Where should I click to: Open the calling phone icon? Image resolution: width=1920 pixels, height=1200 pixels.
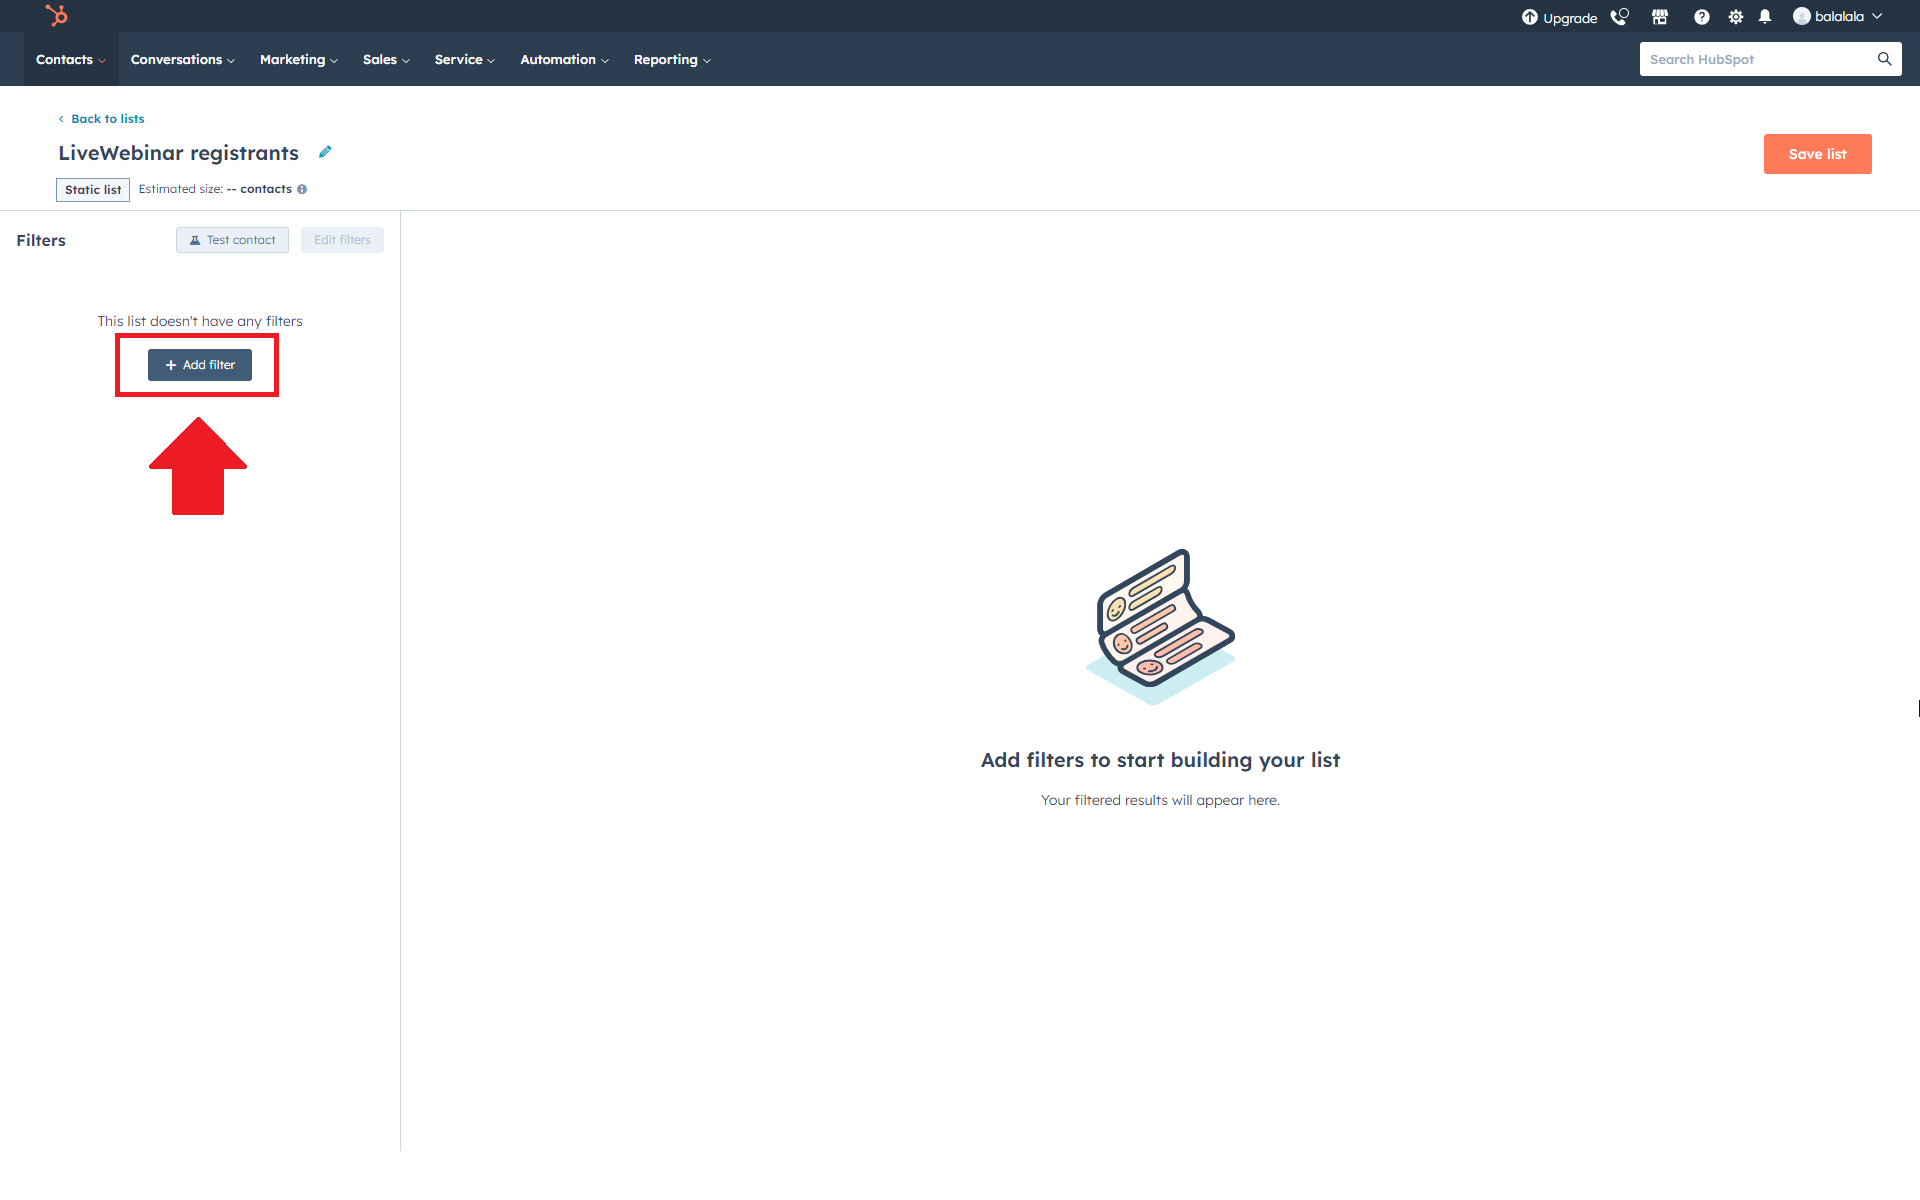click(x=1619, y=17)
